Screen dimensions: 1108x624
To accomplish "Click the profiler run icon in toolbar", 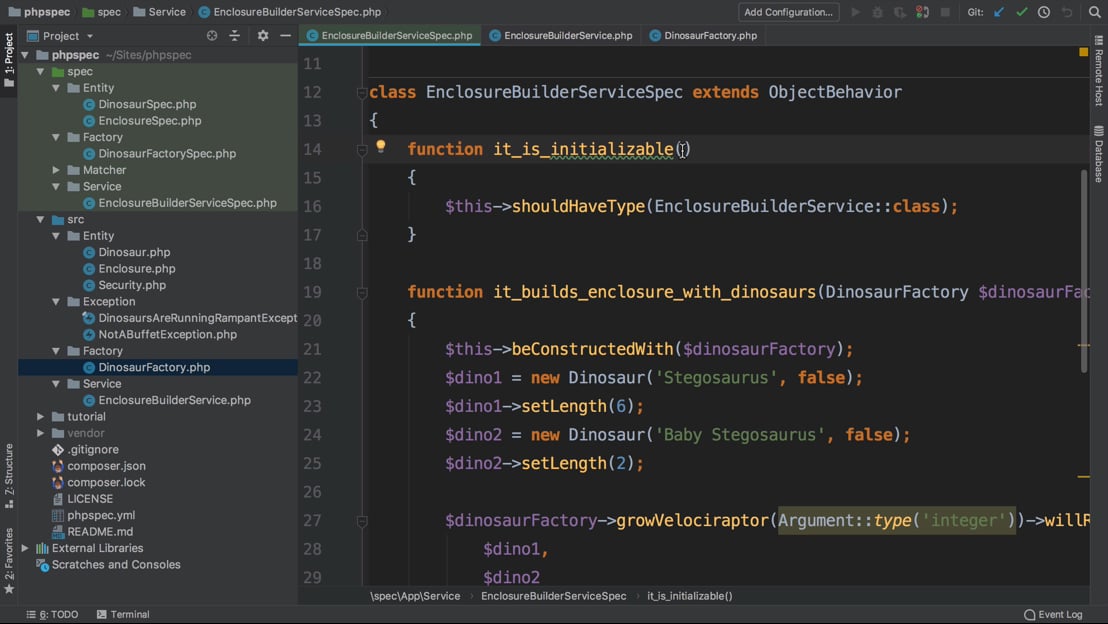I will pos(922,12).
